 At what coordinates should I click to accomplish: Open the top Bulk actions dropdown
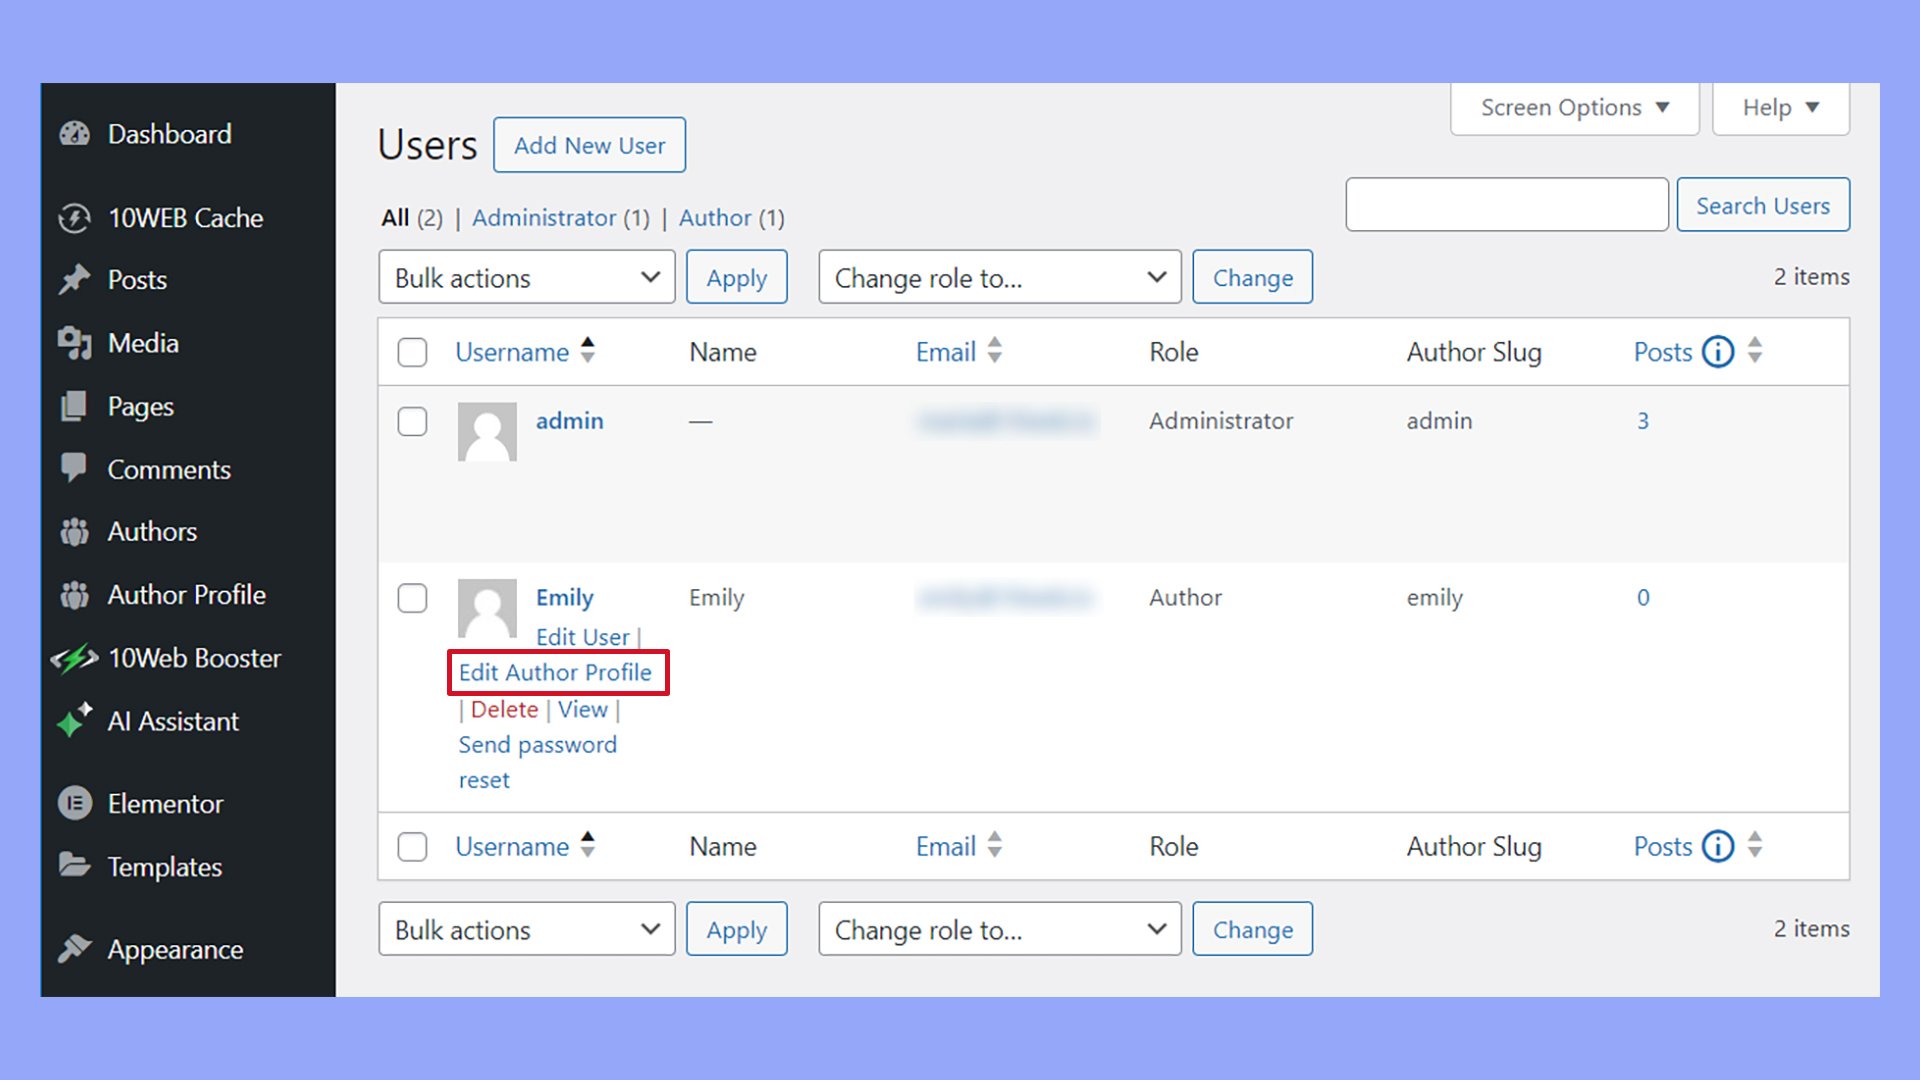526,277
